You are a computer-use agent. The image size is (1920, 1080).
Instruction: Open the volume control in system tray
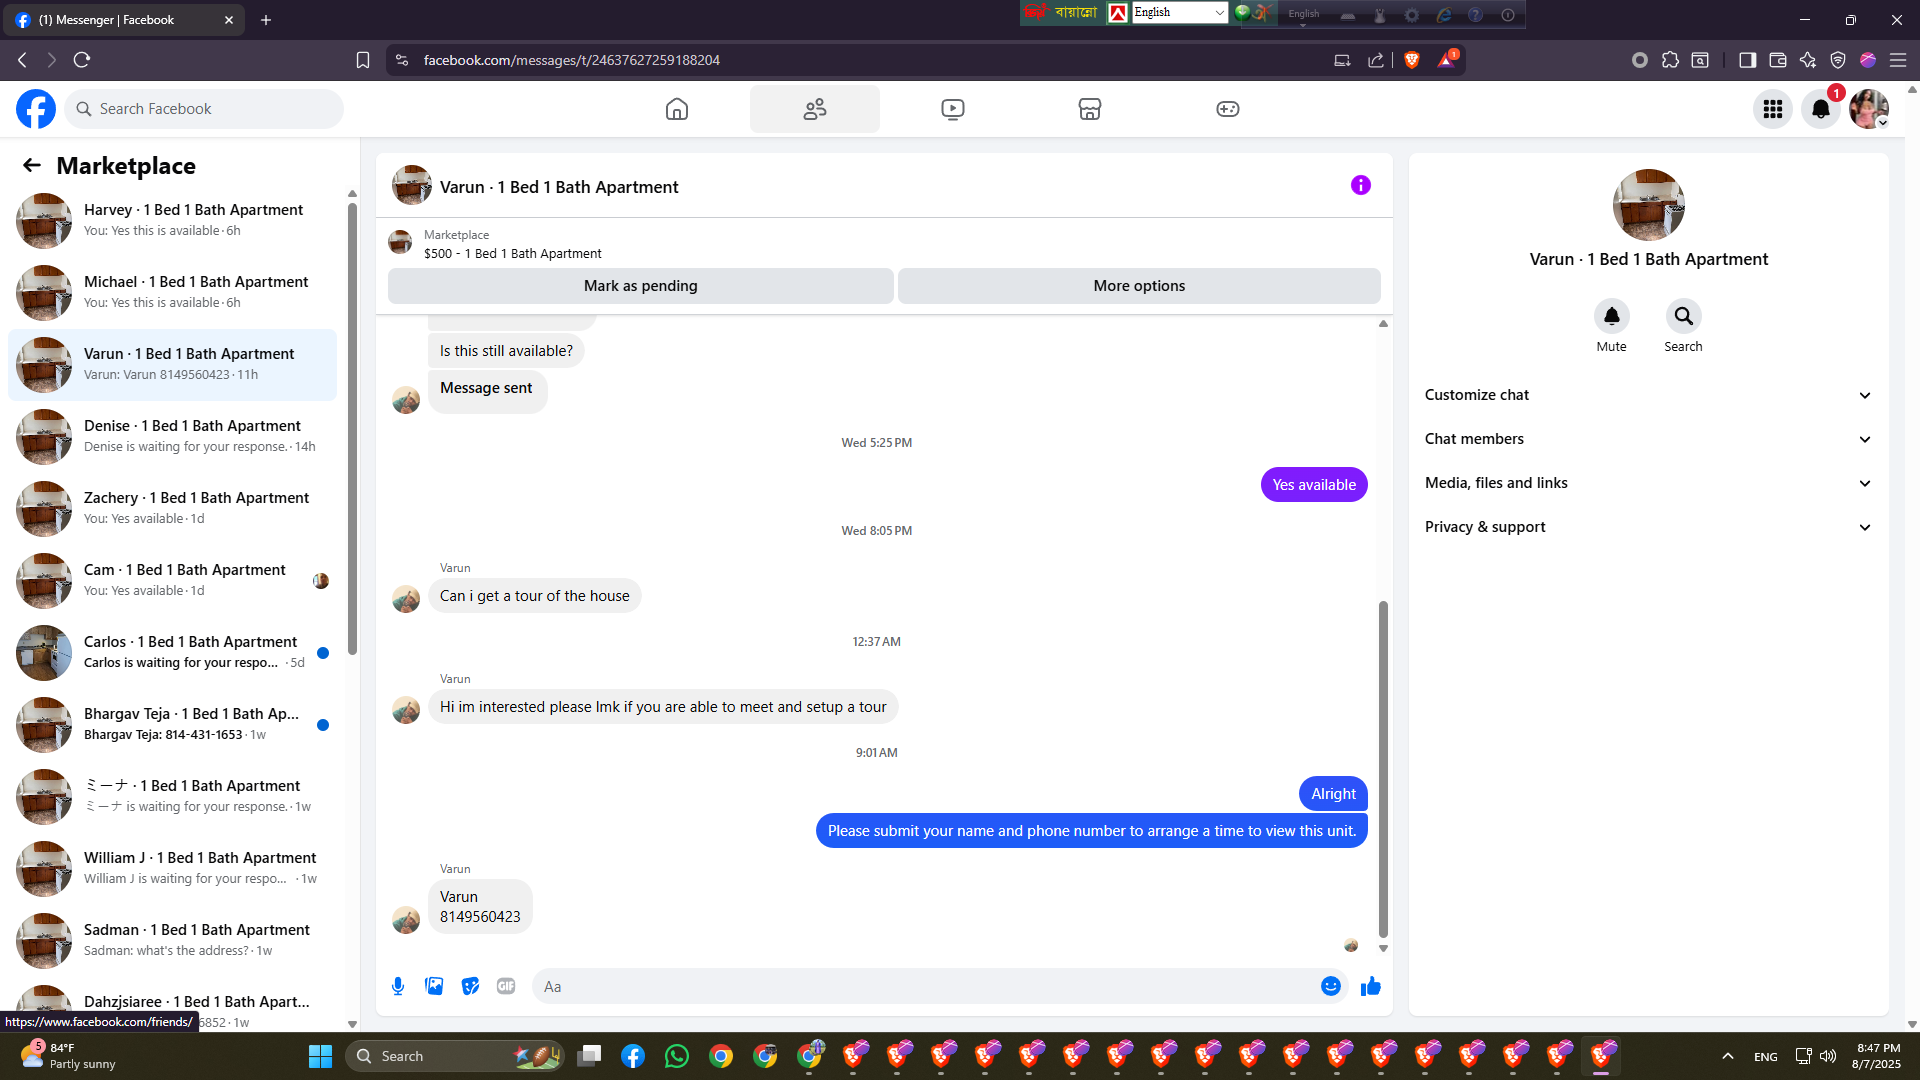pos(1828,1056)
